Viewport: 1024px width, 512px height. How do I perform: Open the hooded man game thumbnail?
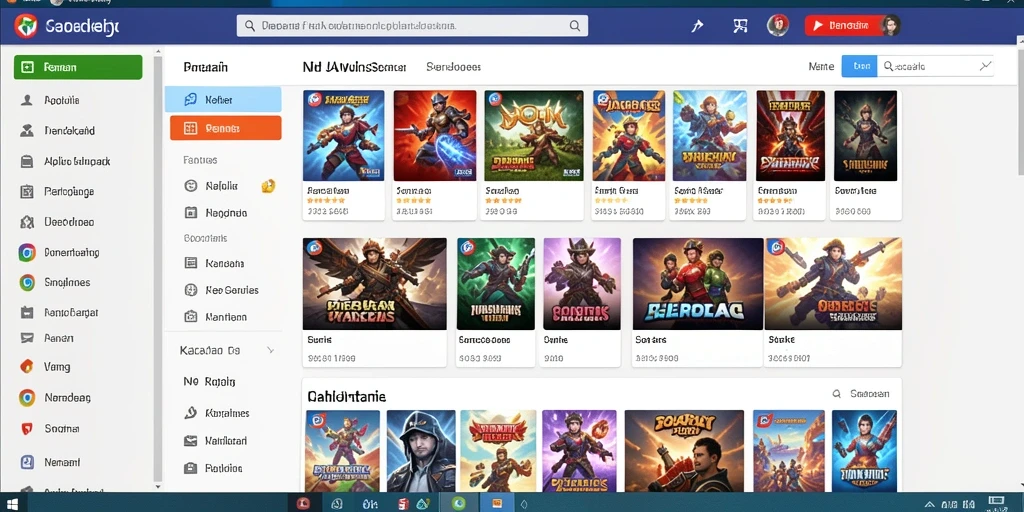(x=421, y=451)
